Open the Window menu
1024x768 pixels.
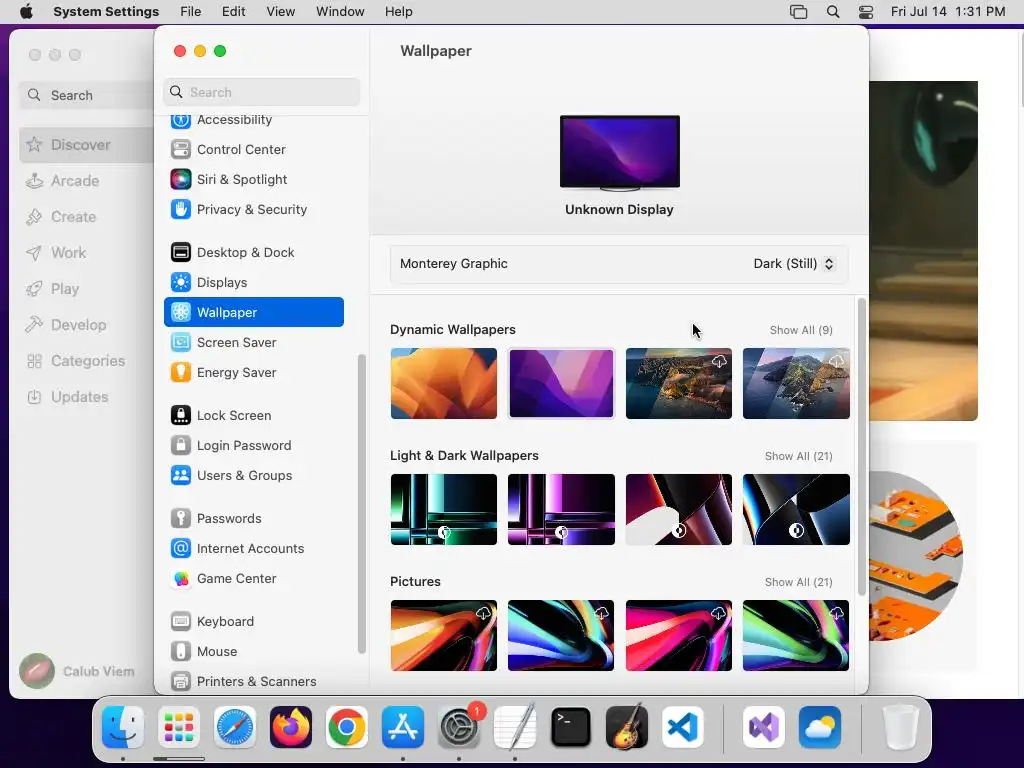point(340,12)
